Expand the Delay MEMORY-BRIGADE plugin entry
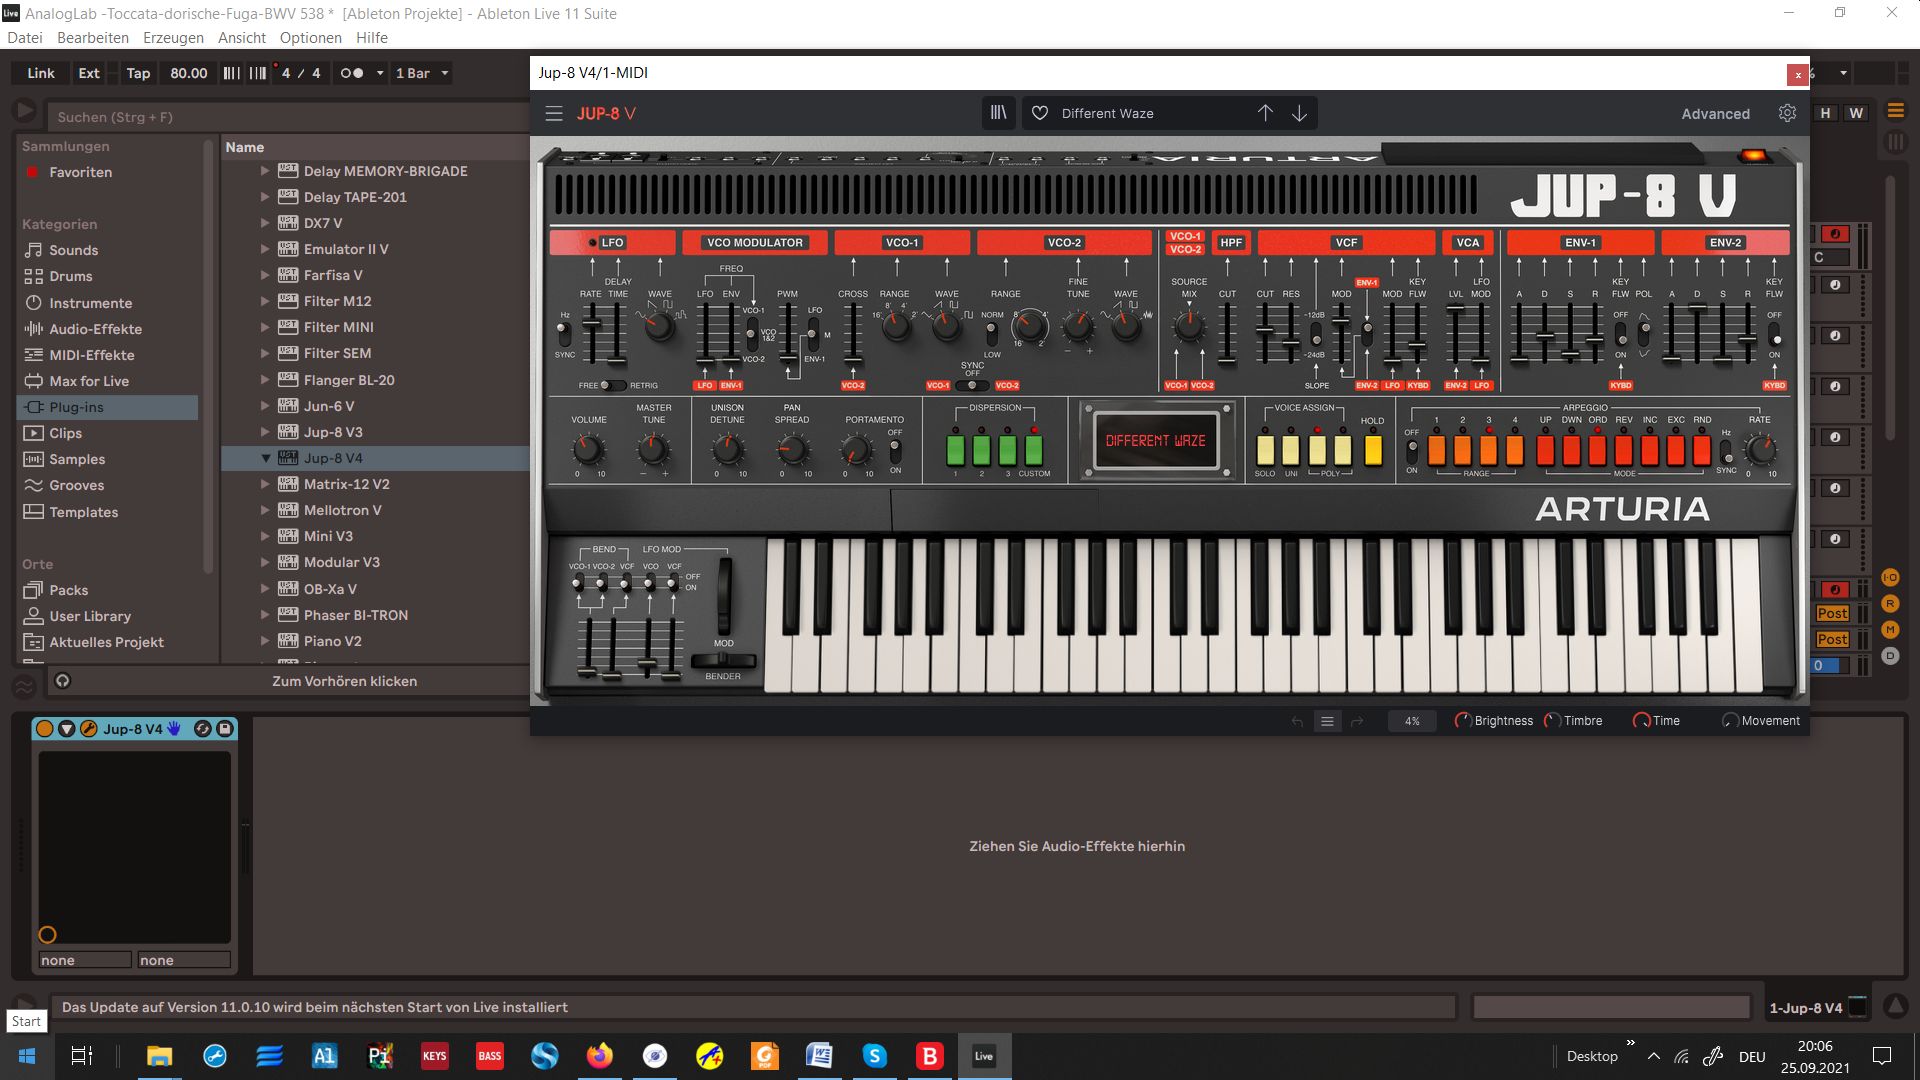The image size is (1920, 1080). 265,171
